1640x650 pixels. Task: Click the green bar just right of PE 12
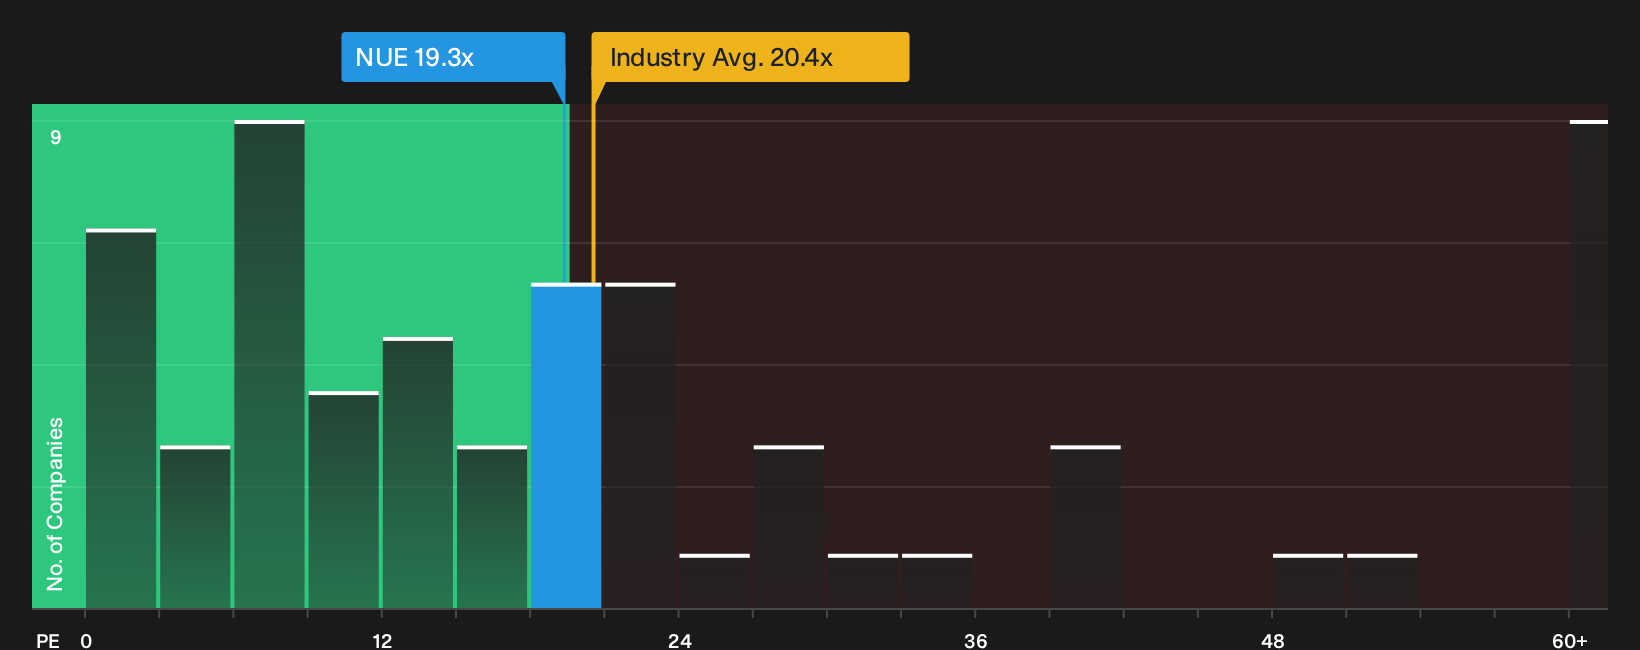pos(418,473)
